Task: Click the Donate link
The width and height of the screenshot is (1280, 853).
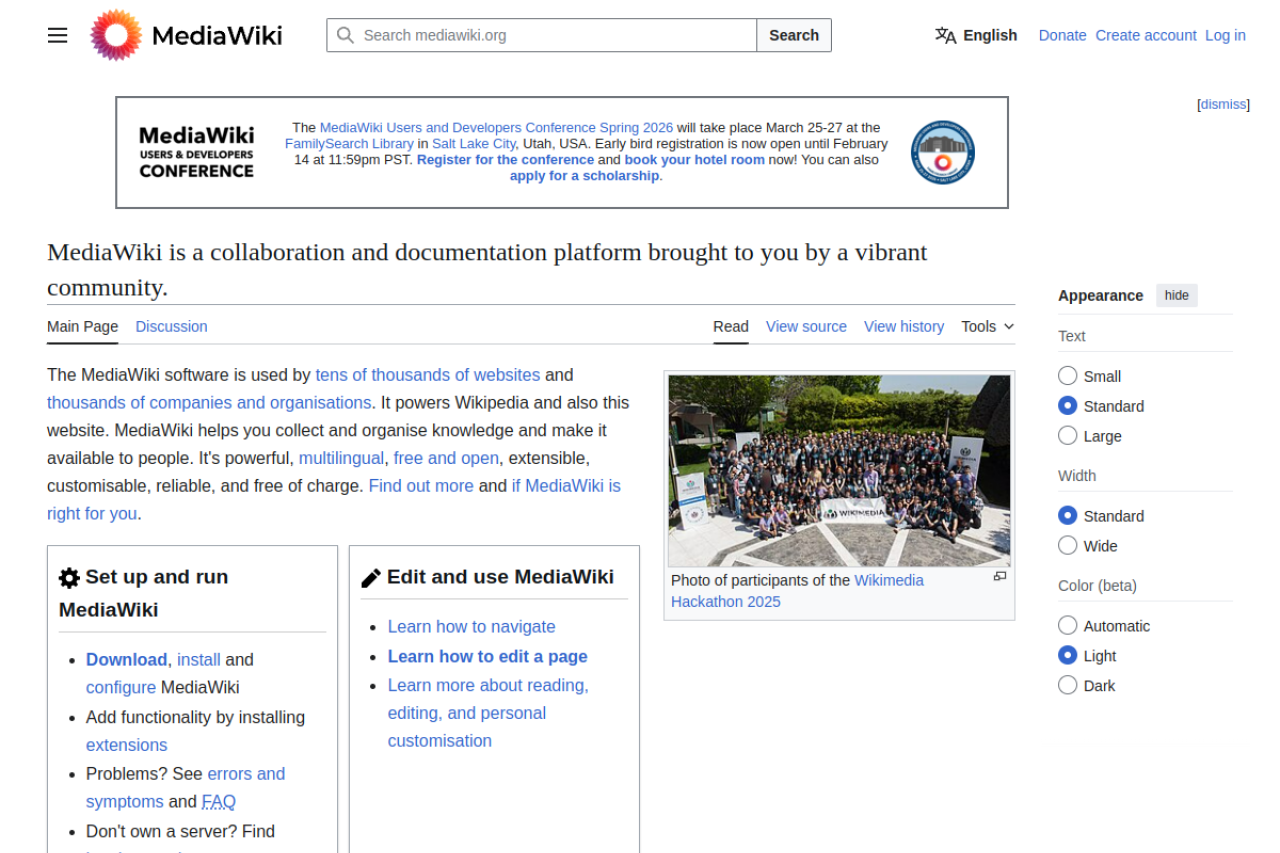Action: point(1062,35)
